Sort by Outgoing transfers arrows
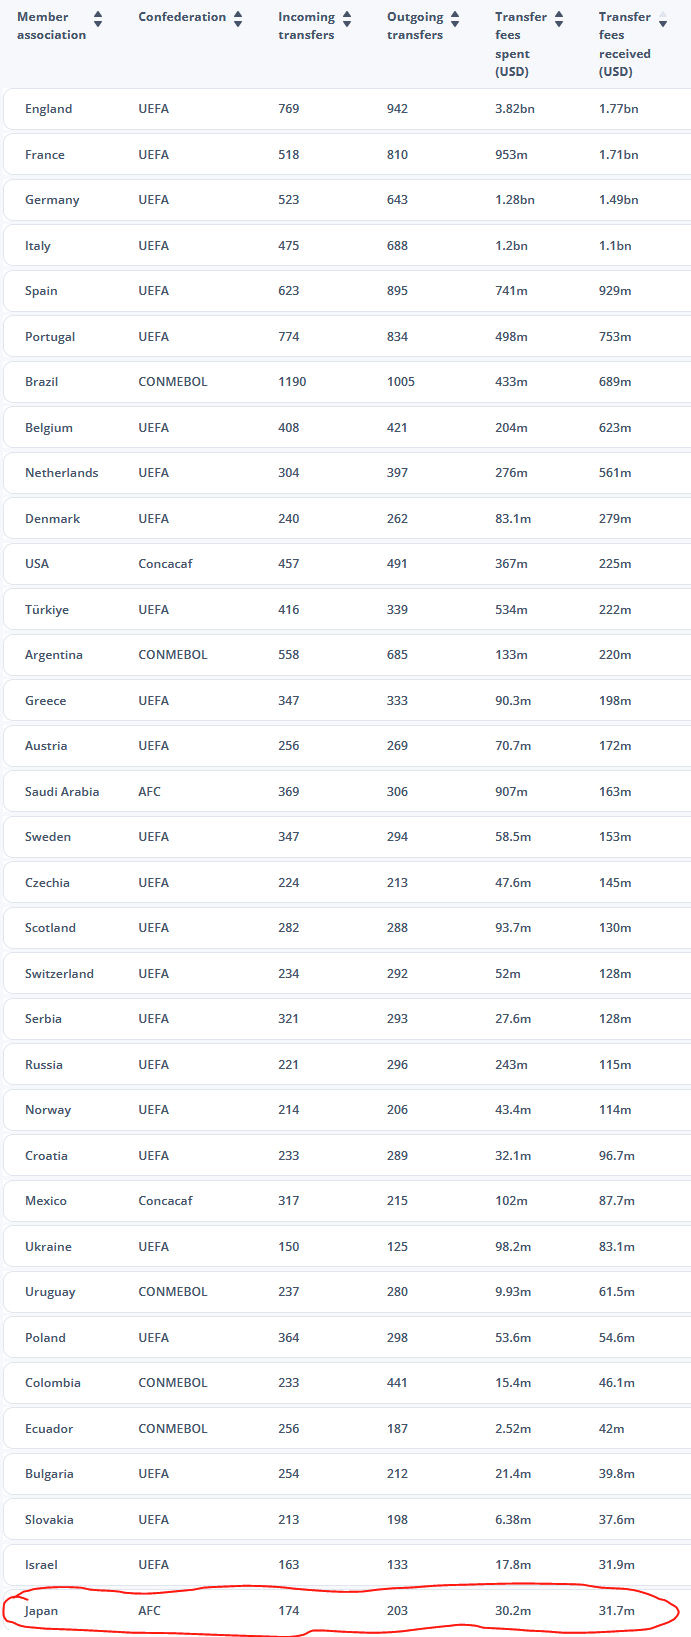Image resolution: width=691 pixels, height=1637 pixels. pyautogui.click(x=455, y=19)
